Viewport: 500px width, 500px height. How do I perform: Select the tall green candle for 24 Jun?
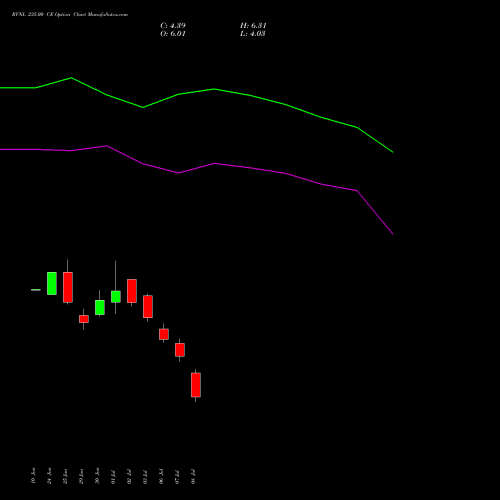point(52,283)
